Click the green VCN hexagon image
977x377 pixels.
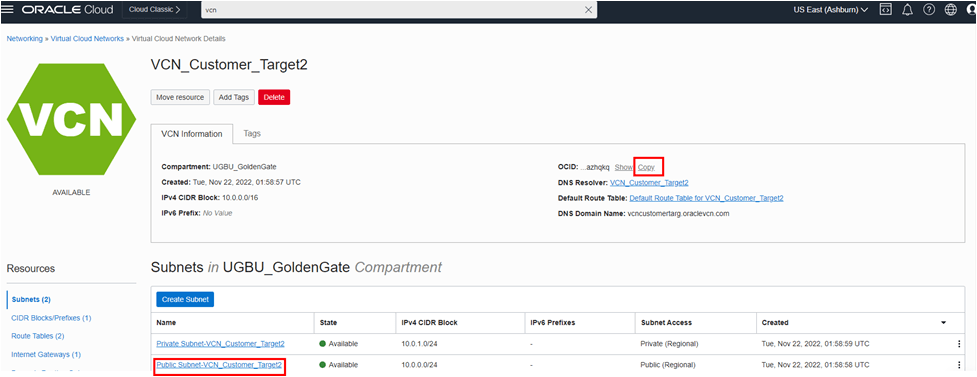point(71,119)
